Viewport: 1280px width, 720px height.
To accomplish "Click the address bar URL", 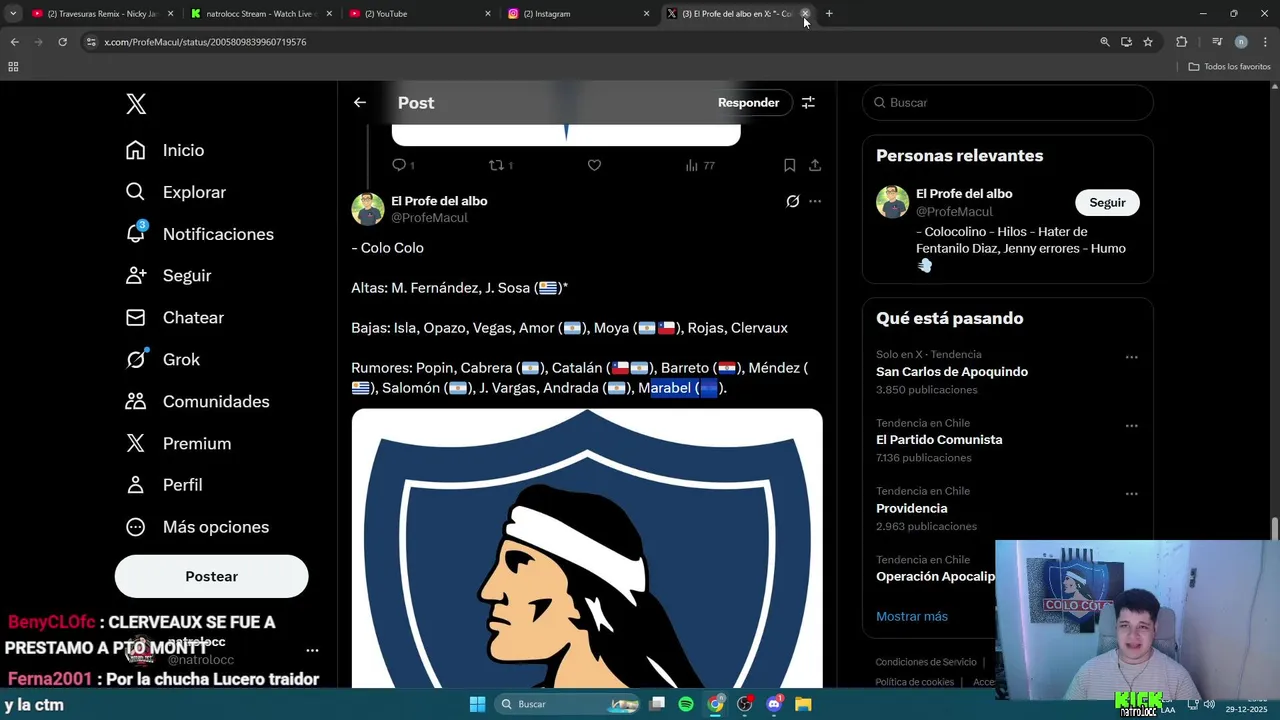I will 205,42.
